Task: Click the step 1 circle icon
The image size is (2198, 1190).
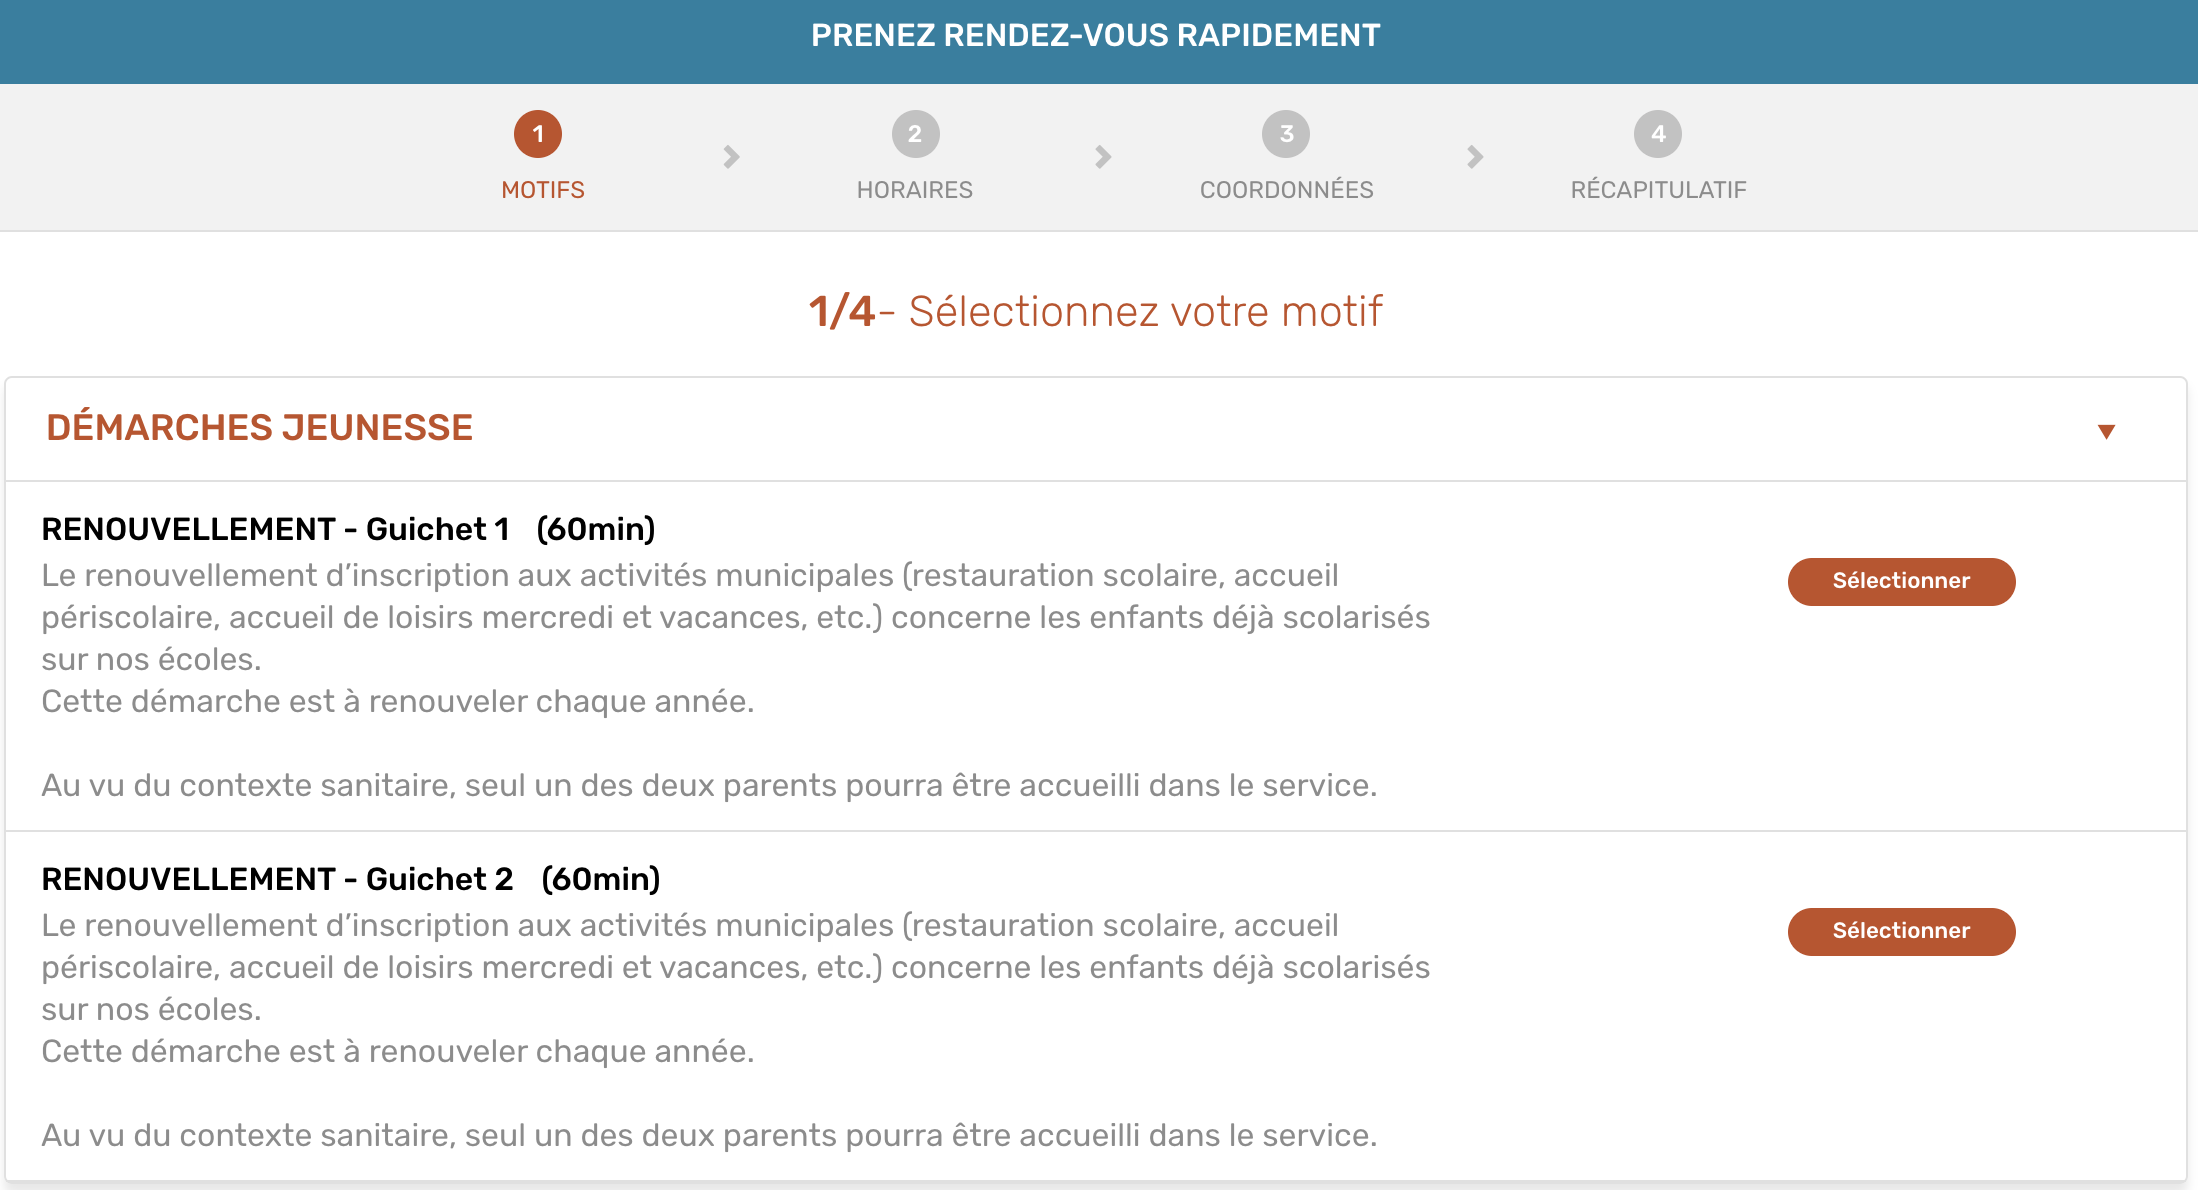Action: (538, 134)
